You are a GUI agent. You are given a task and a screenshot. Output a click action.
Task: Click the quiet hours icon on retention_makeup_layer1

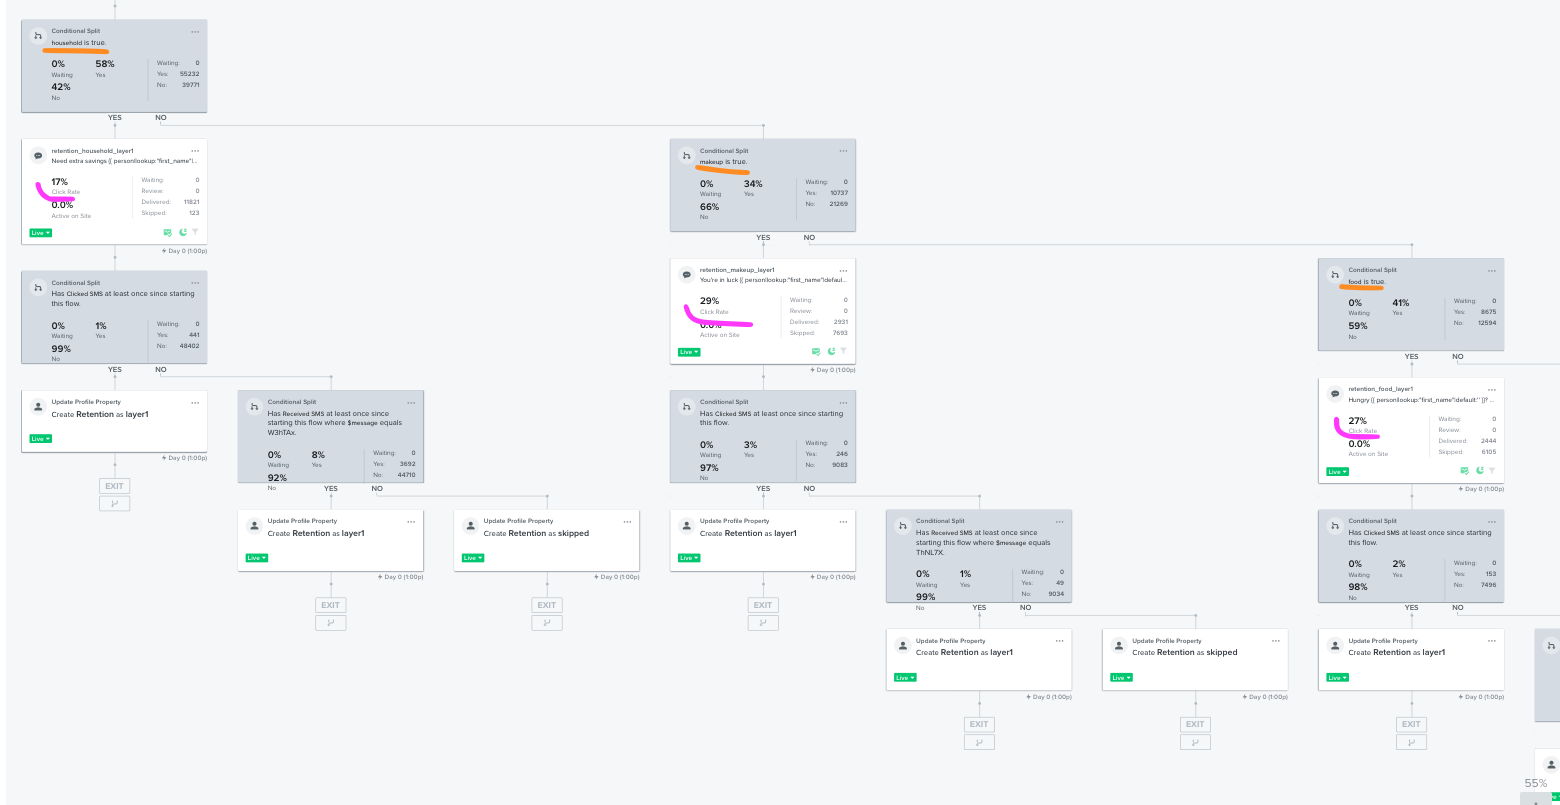pos(831,351)
